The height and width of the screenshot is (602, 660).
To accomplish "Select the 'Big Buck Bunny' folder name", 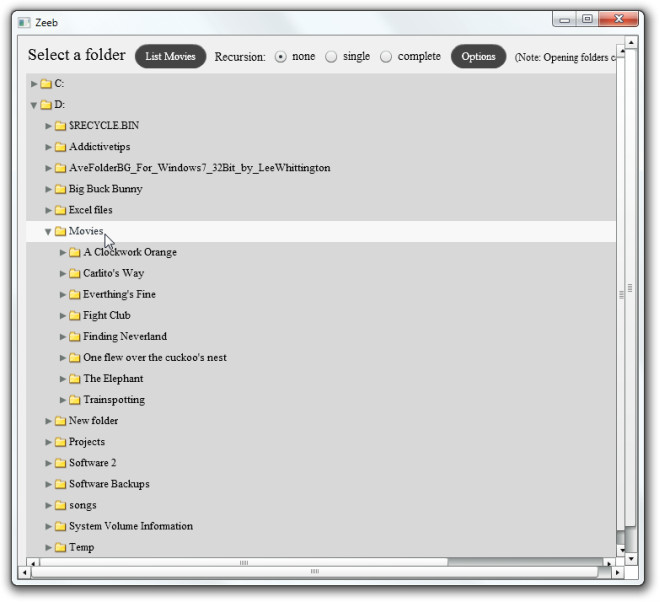I will [x=106, y=189].
